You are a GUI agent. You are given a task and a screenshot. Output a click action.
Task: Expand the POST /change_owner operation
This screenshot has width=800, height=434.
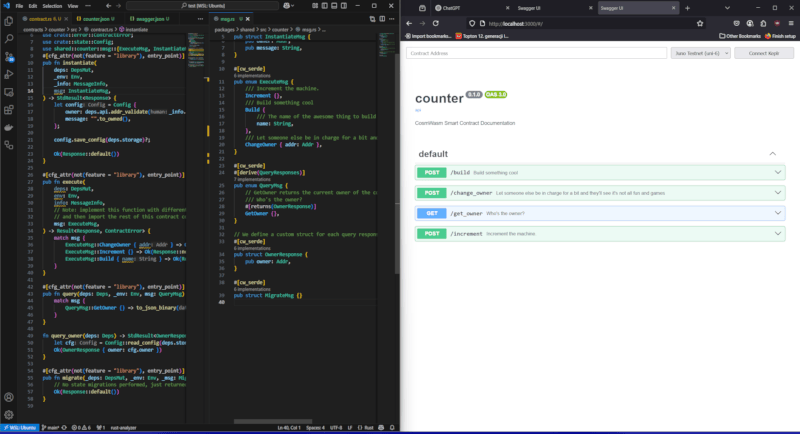[600, 193]
